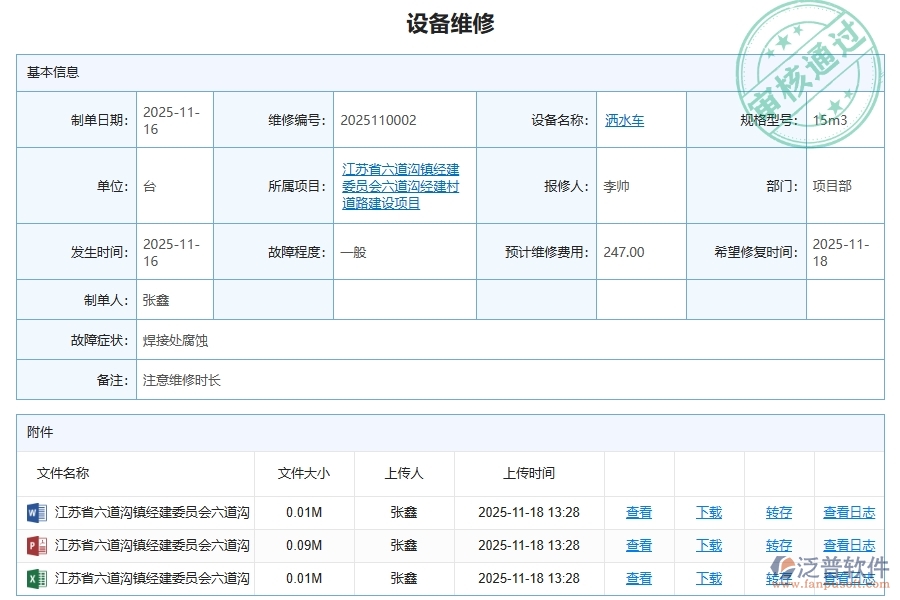Image resolution: width=900 pixels, height=600 pixels.
Task: 下载 the second attachment
Action: pos(708,545)
